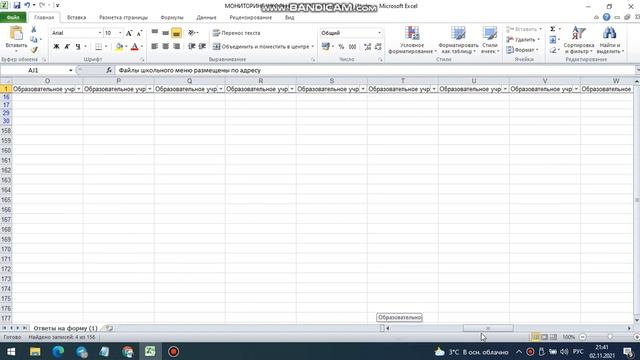Click Удалить cells button
Image resolution: width=640 pixels, height=360 pixels.
523,40
